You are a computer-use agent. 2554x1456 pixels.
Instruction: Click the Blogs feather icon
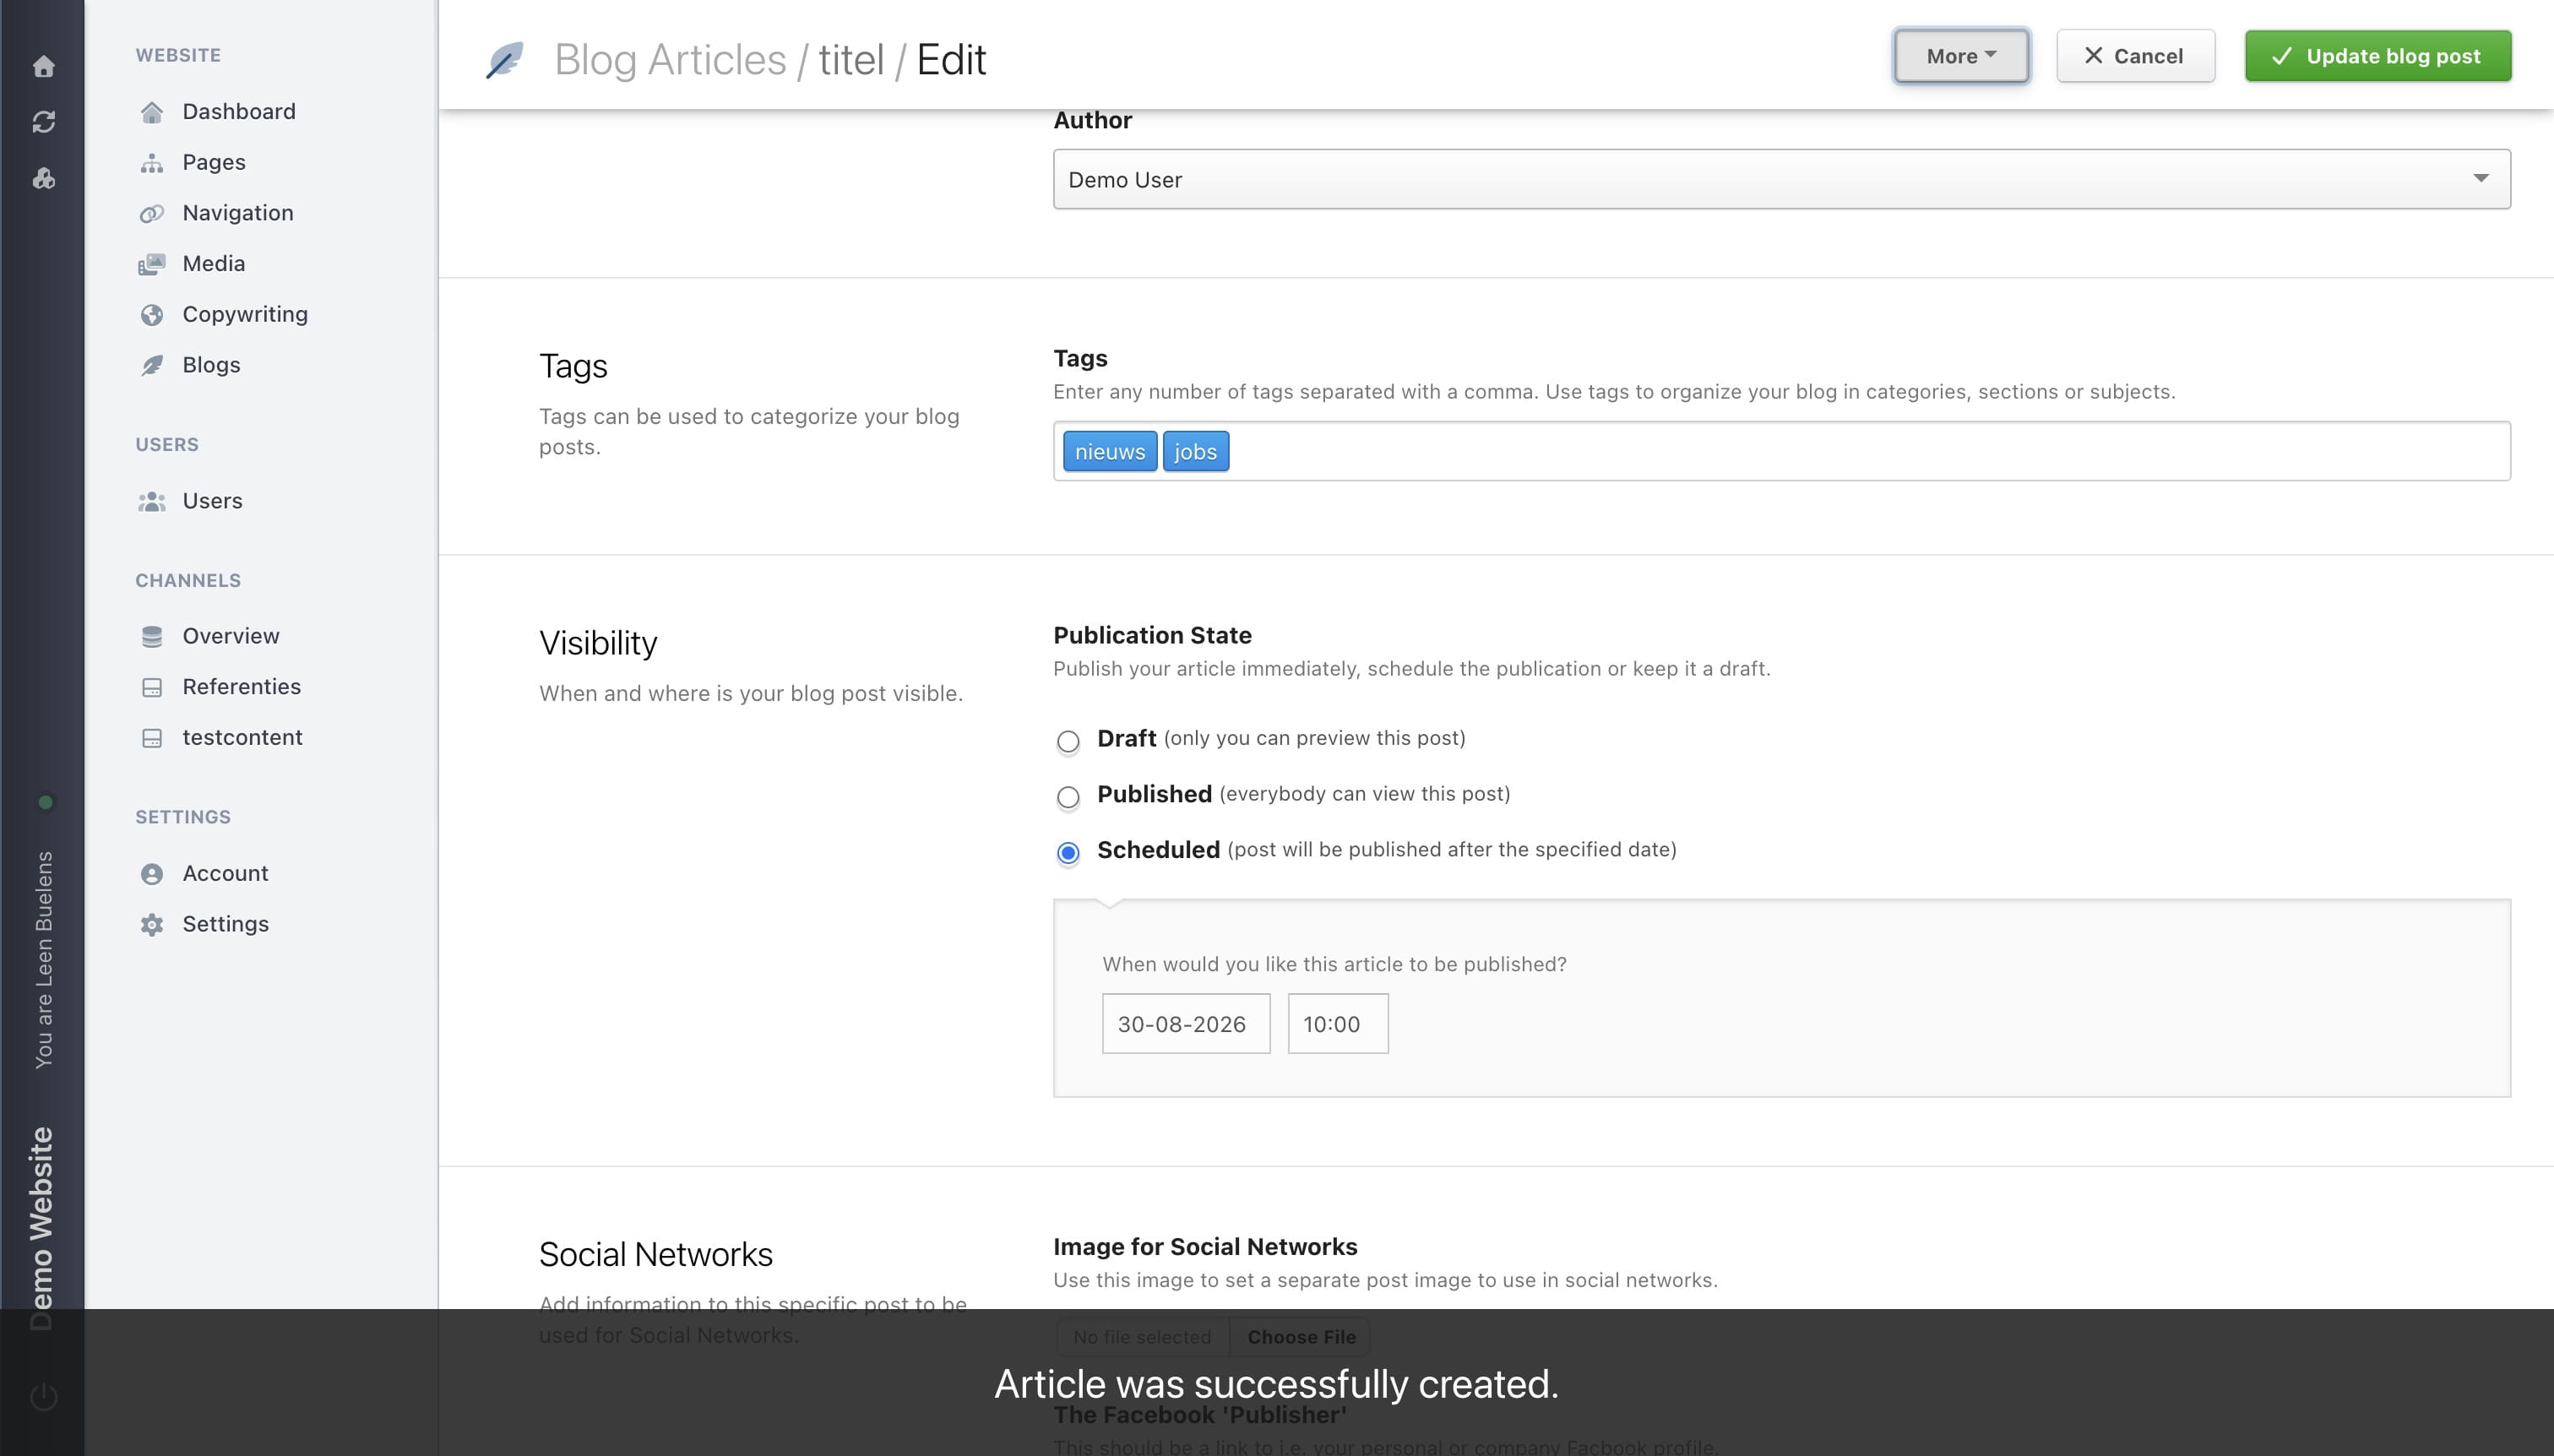(x=152, y=366)
